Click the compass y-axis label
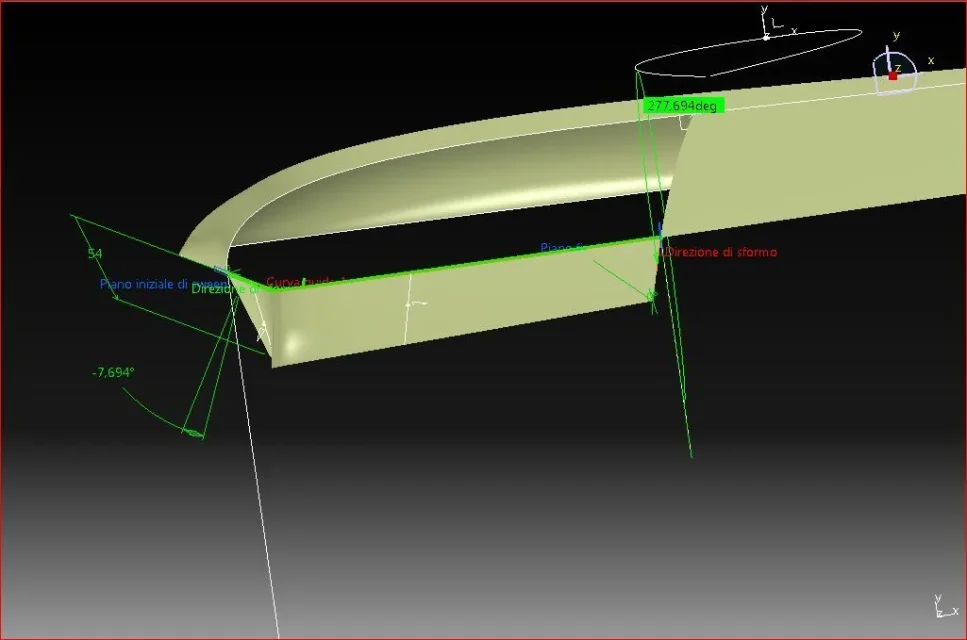This screenshot has width=967, height=640. 895,36
